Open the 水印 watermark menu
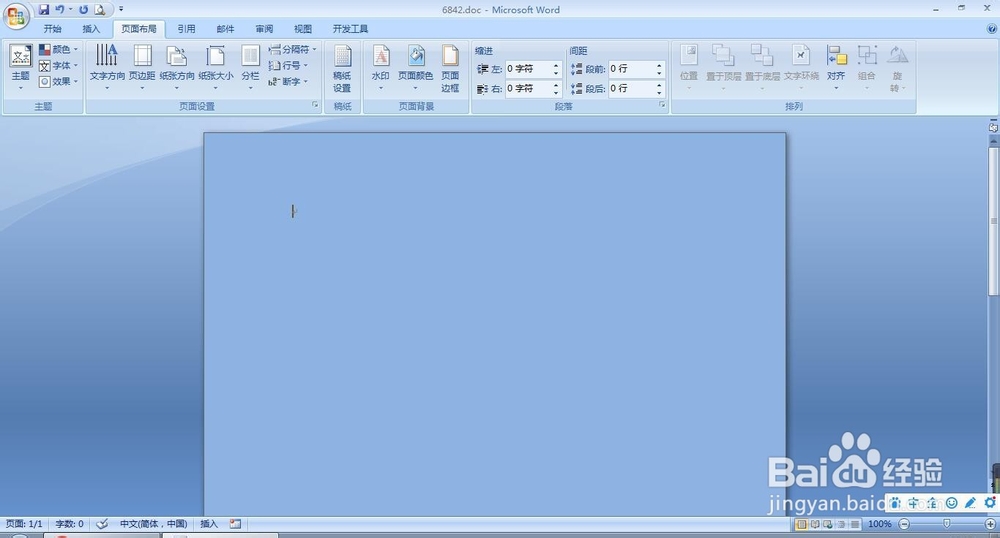Image resolution: width=1000 pixels, height=538 pixels. pos(381,66)
